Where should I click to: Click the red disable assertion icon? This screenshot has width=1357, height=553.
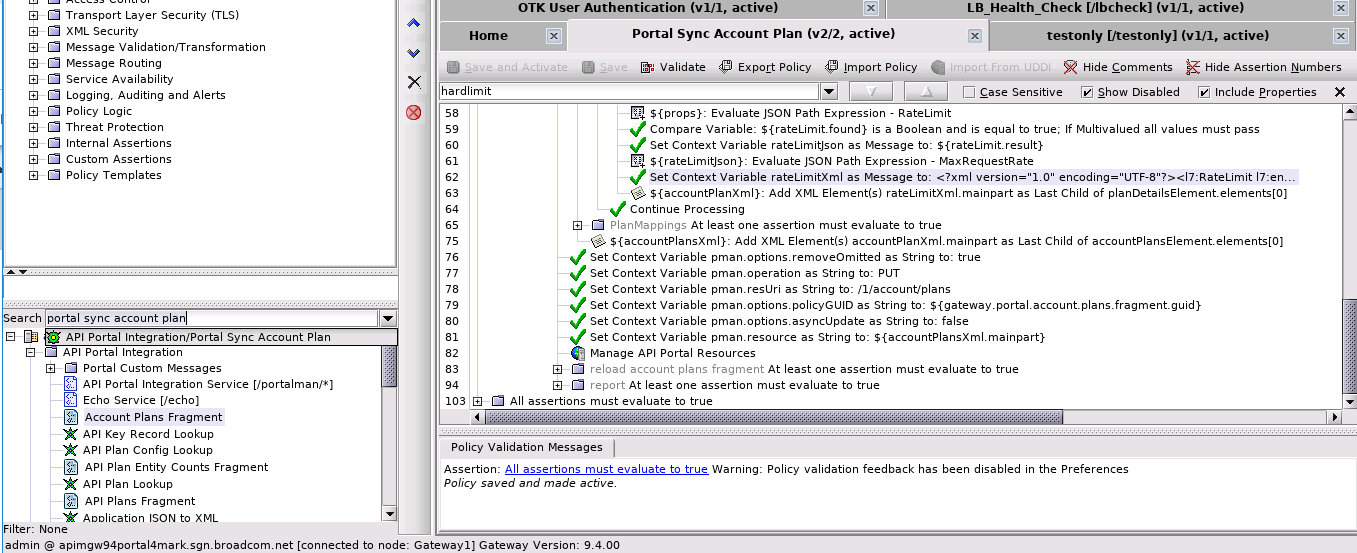tap(414, 112)
